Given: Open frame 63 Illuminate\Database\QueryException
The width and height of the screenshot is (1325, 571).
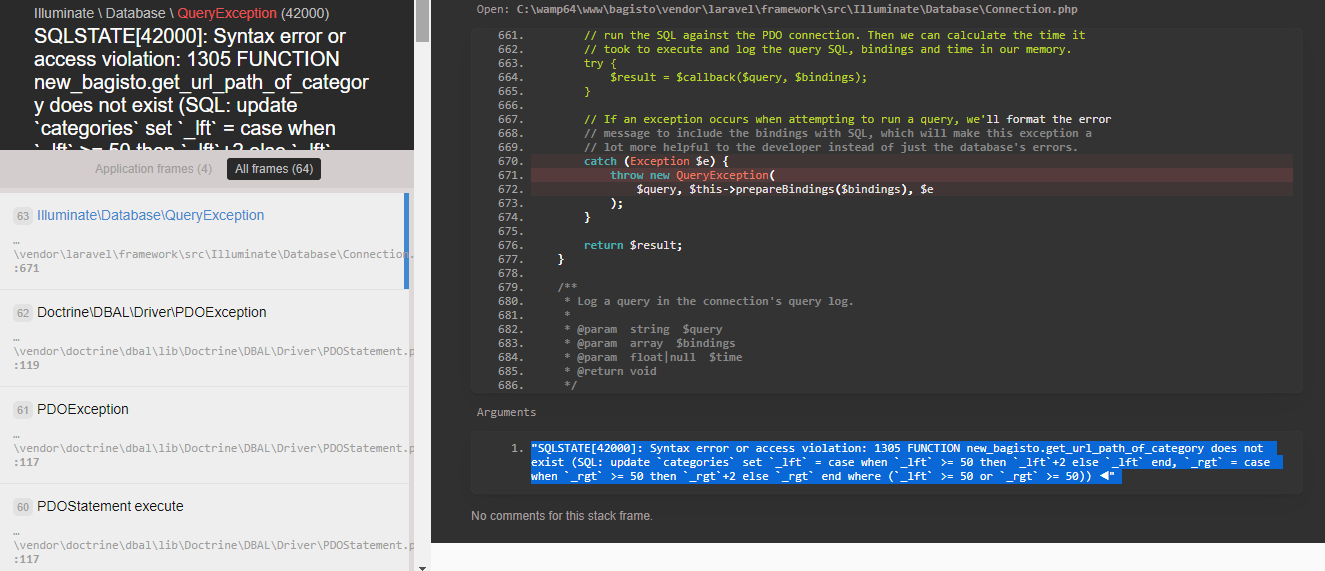Looking at the screenshot, I should [x=205, y=241].
